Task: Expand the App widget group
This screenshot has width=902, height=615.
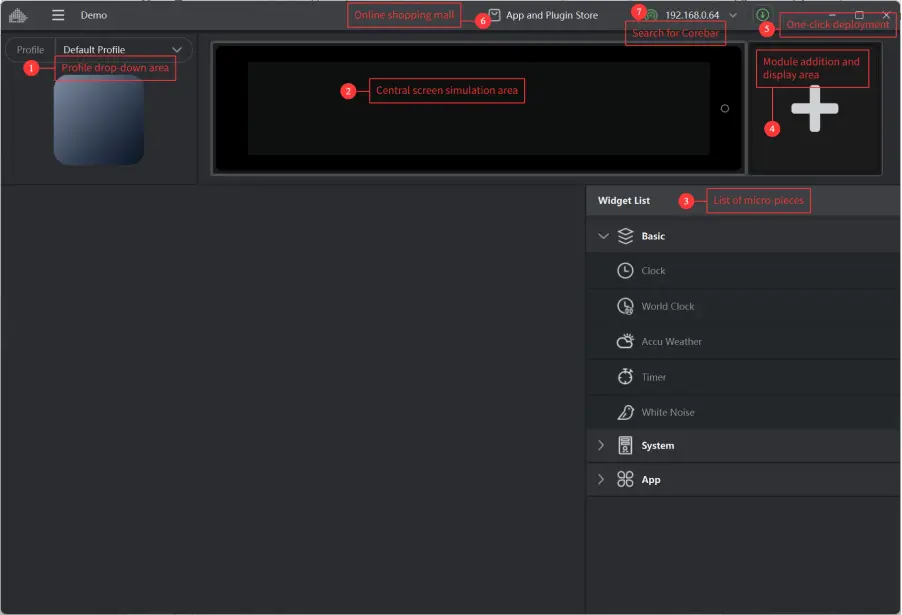Action: pyautogui.click(x=601, y=479)
